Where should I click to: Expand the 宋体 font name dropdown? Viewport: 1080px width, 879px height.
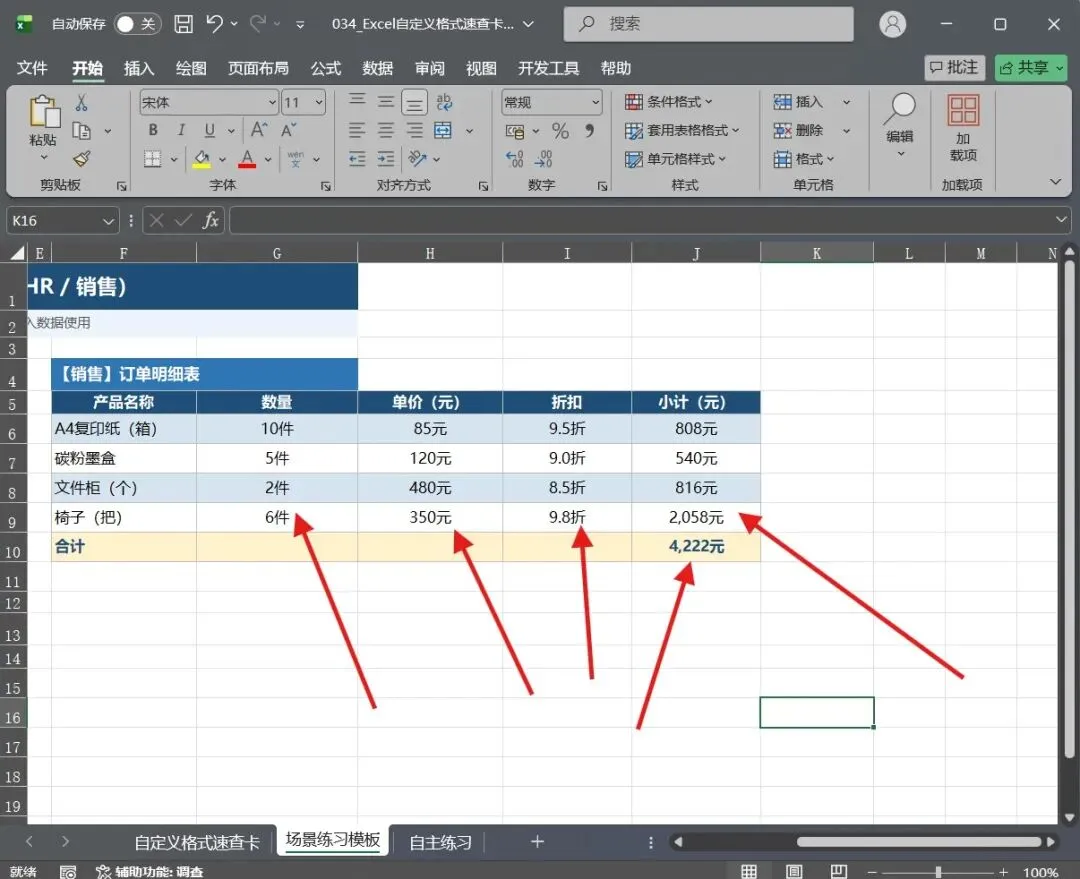point(271,103)
